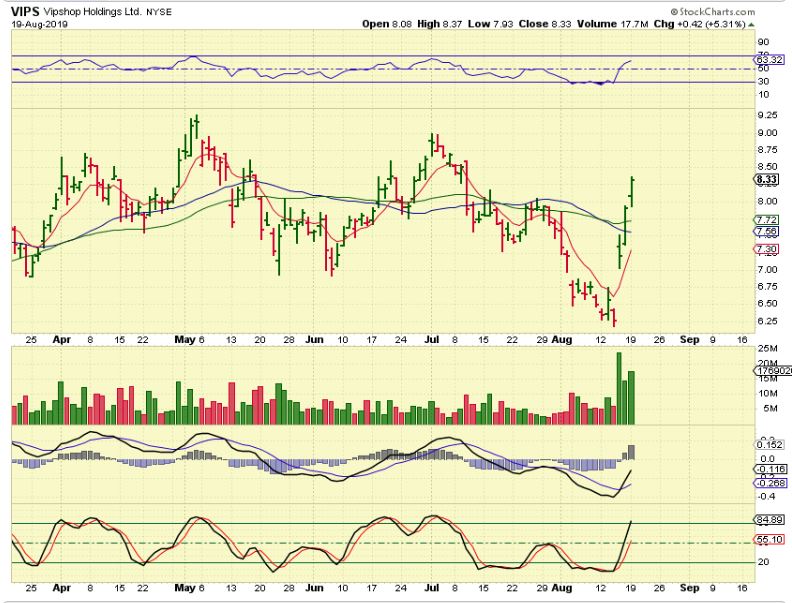Screen dimensions: 792x603
Task: Click the MACD signal label -0.268
Action: (x=770, y=483)
